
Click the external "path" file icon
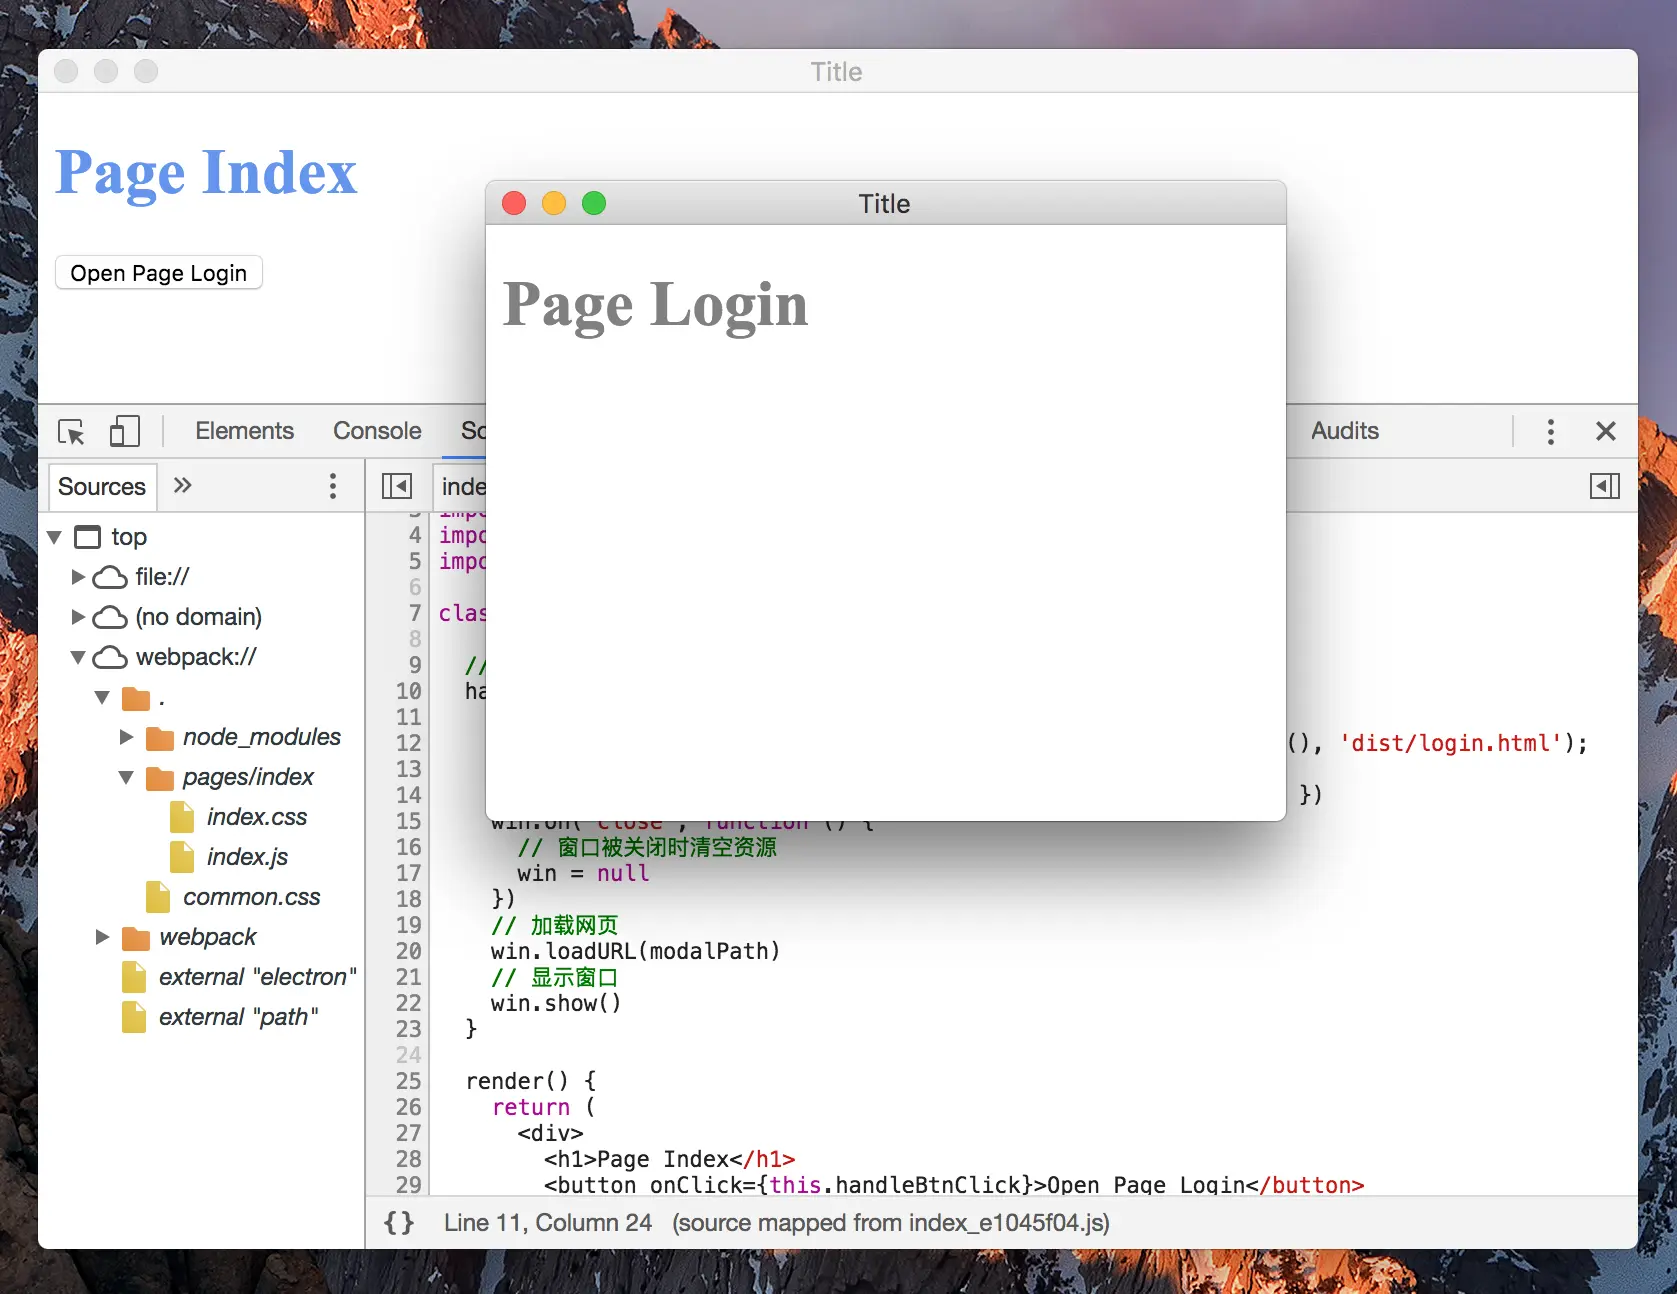(x=134, y=1017)
